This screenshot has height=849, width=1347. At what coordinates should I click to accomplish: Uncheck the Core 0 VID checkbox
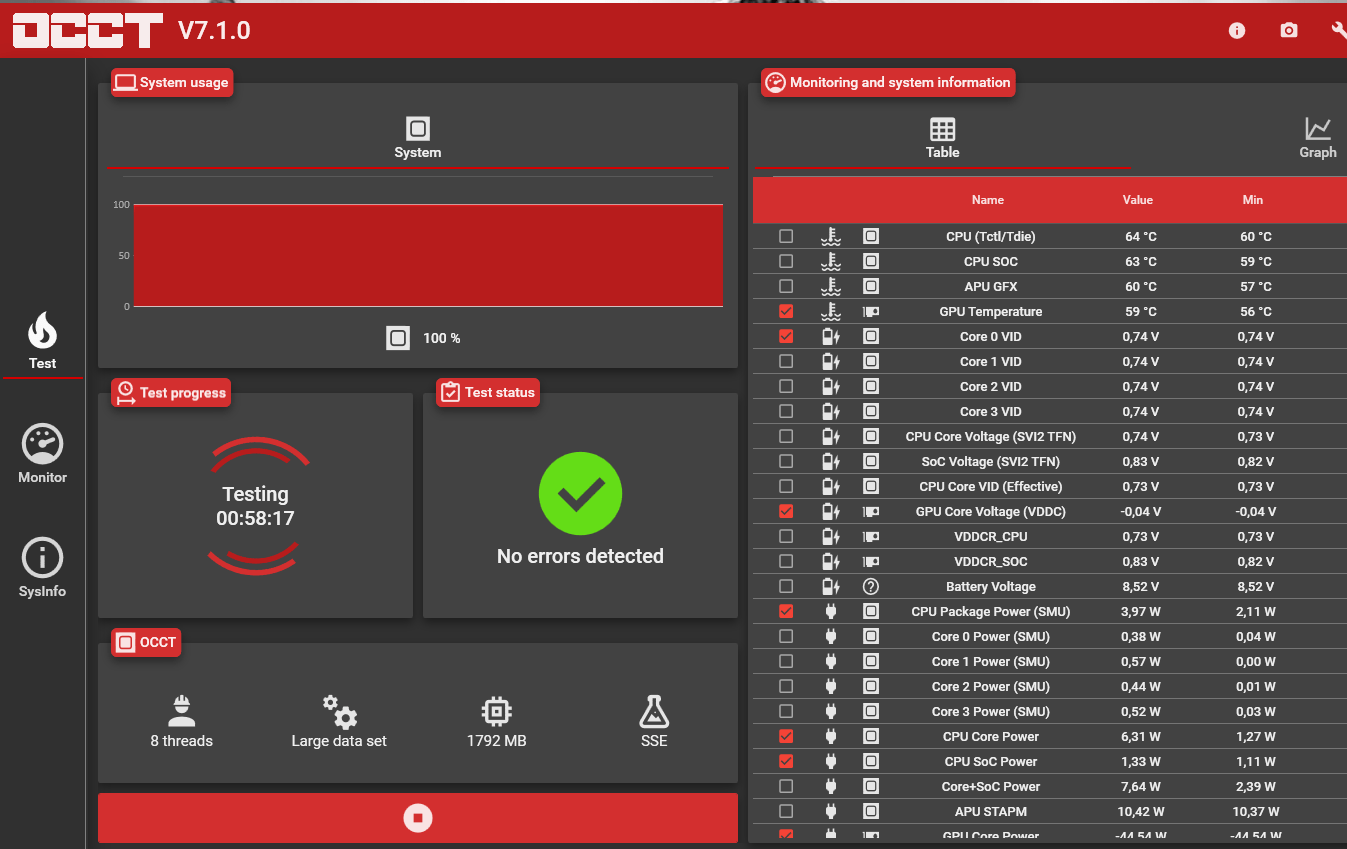[786, 336]
